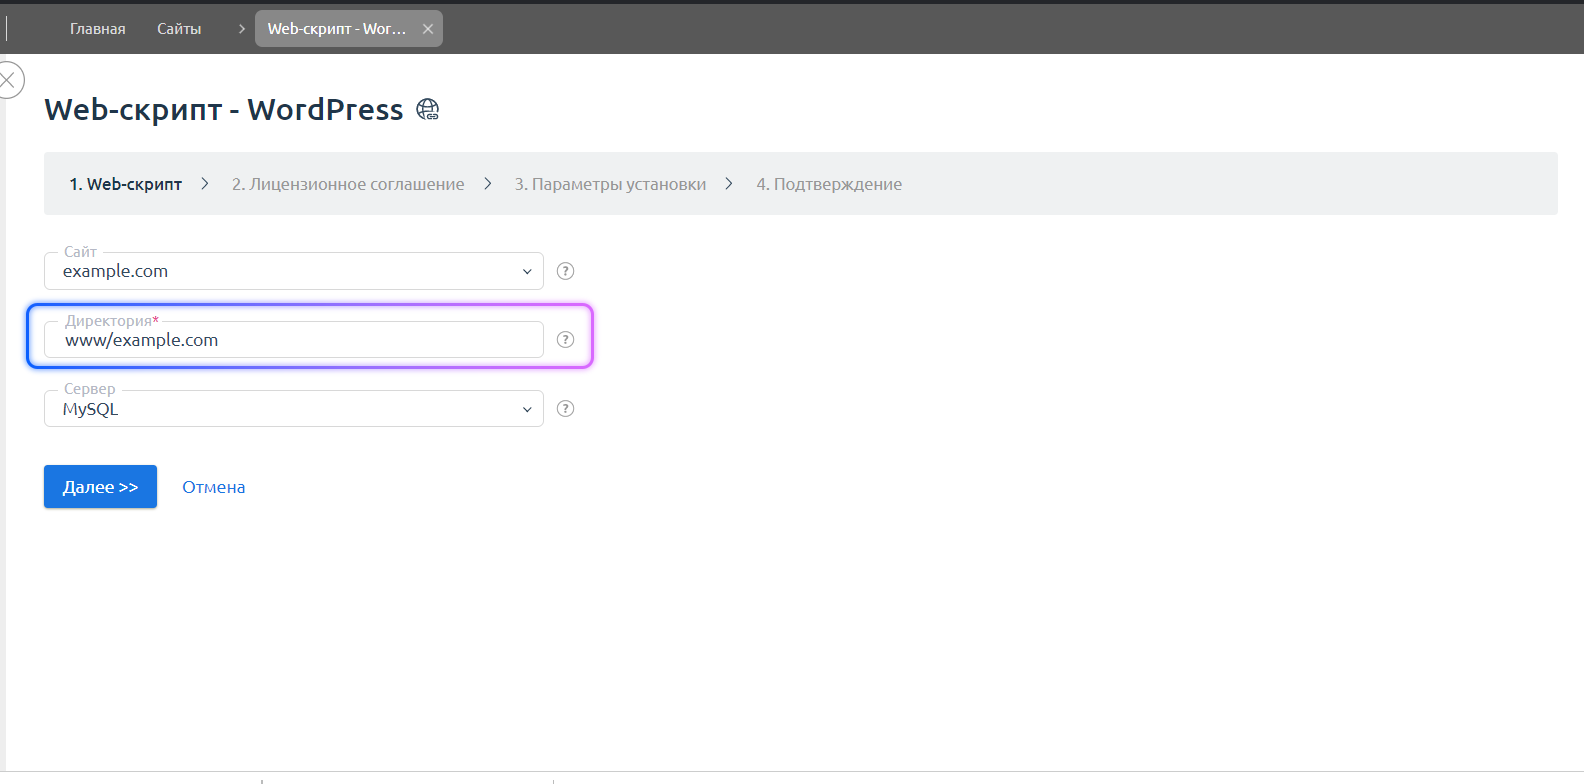Image resolution: width=1584 pixels, height=784 pixels.
Task: Open help for the Сайт field
Action: [x=565, y=271]
